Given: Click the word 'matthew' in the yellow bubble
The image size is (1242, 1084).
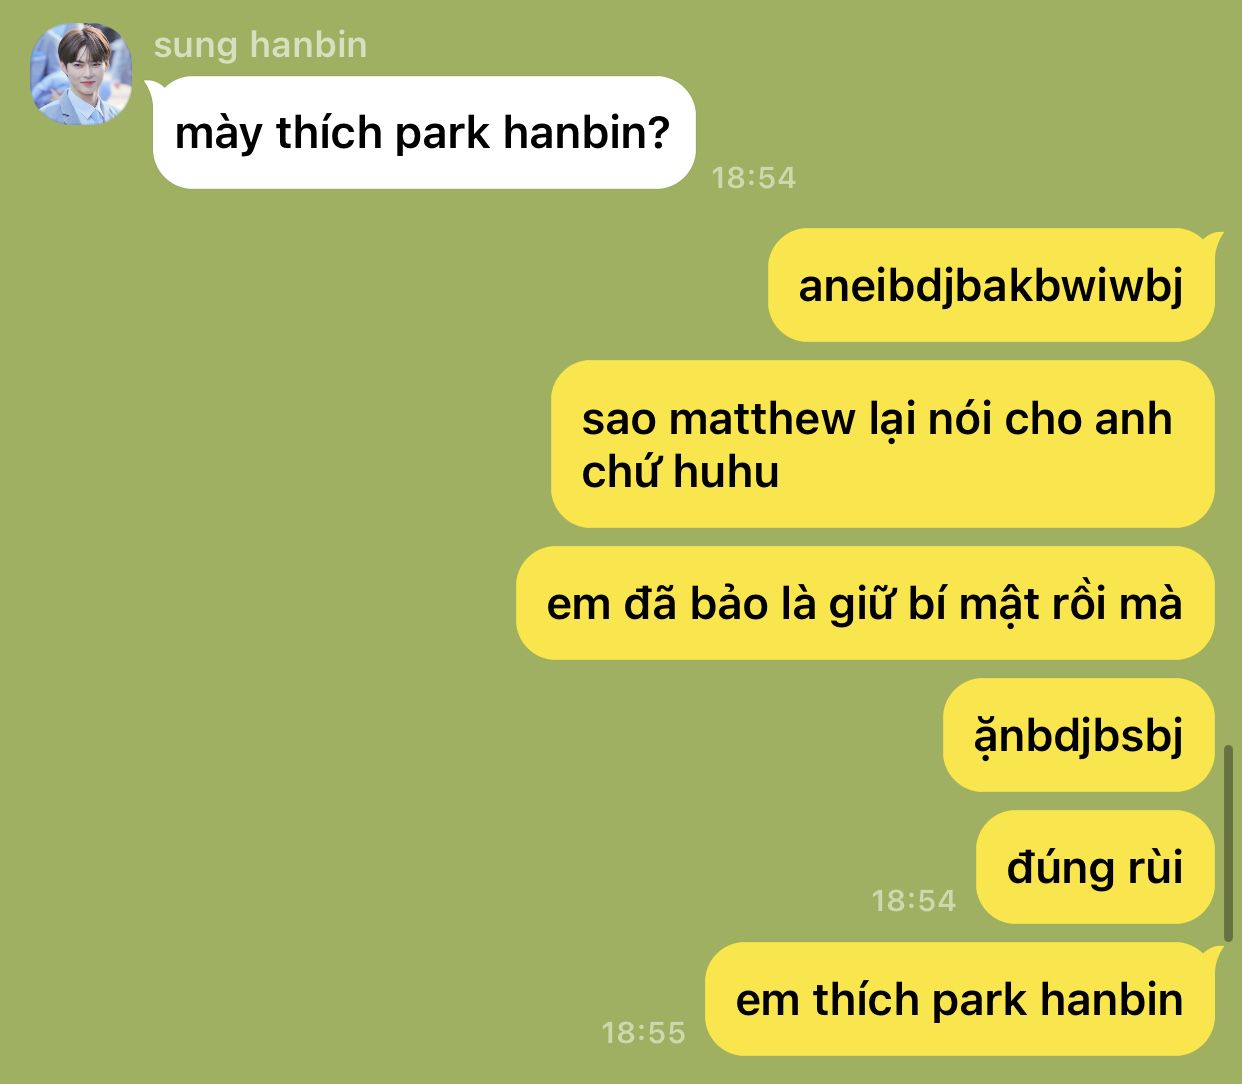Looking at the screenshot, I should (761, 418).
